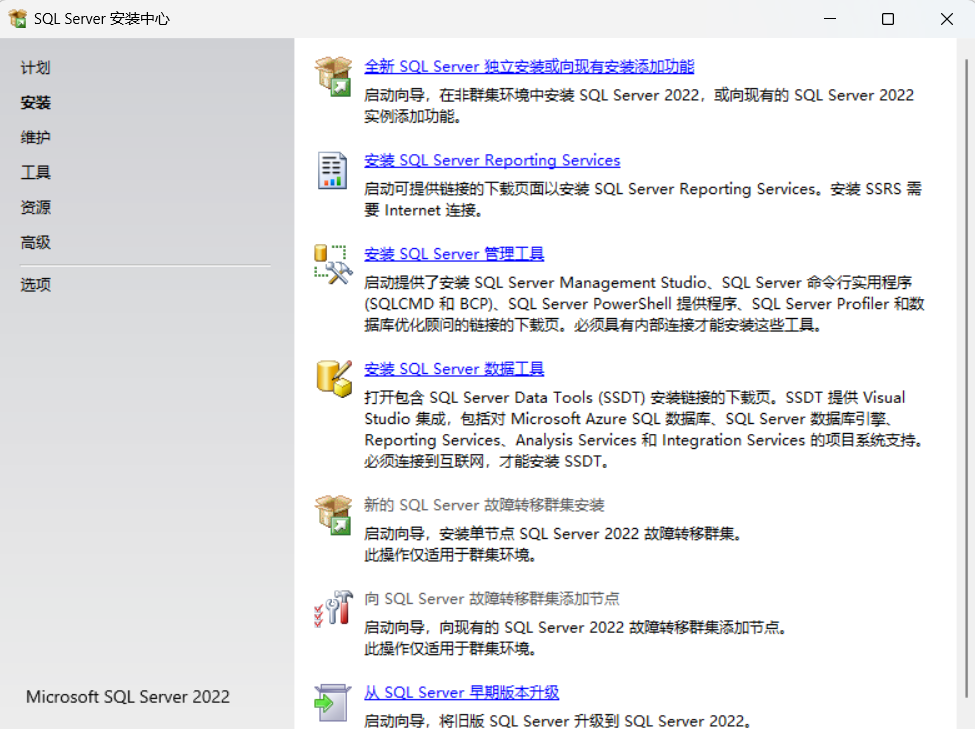Click the window title SQL Server 安装中心
Screen dimensions: 975x729
point(101,19)
